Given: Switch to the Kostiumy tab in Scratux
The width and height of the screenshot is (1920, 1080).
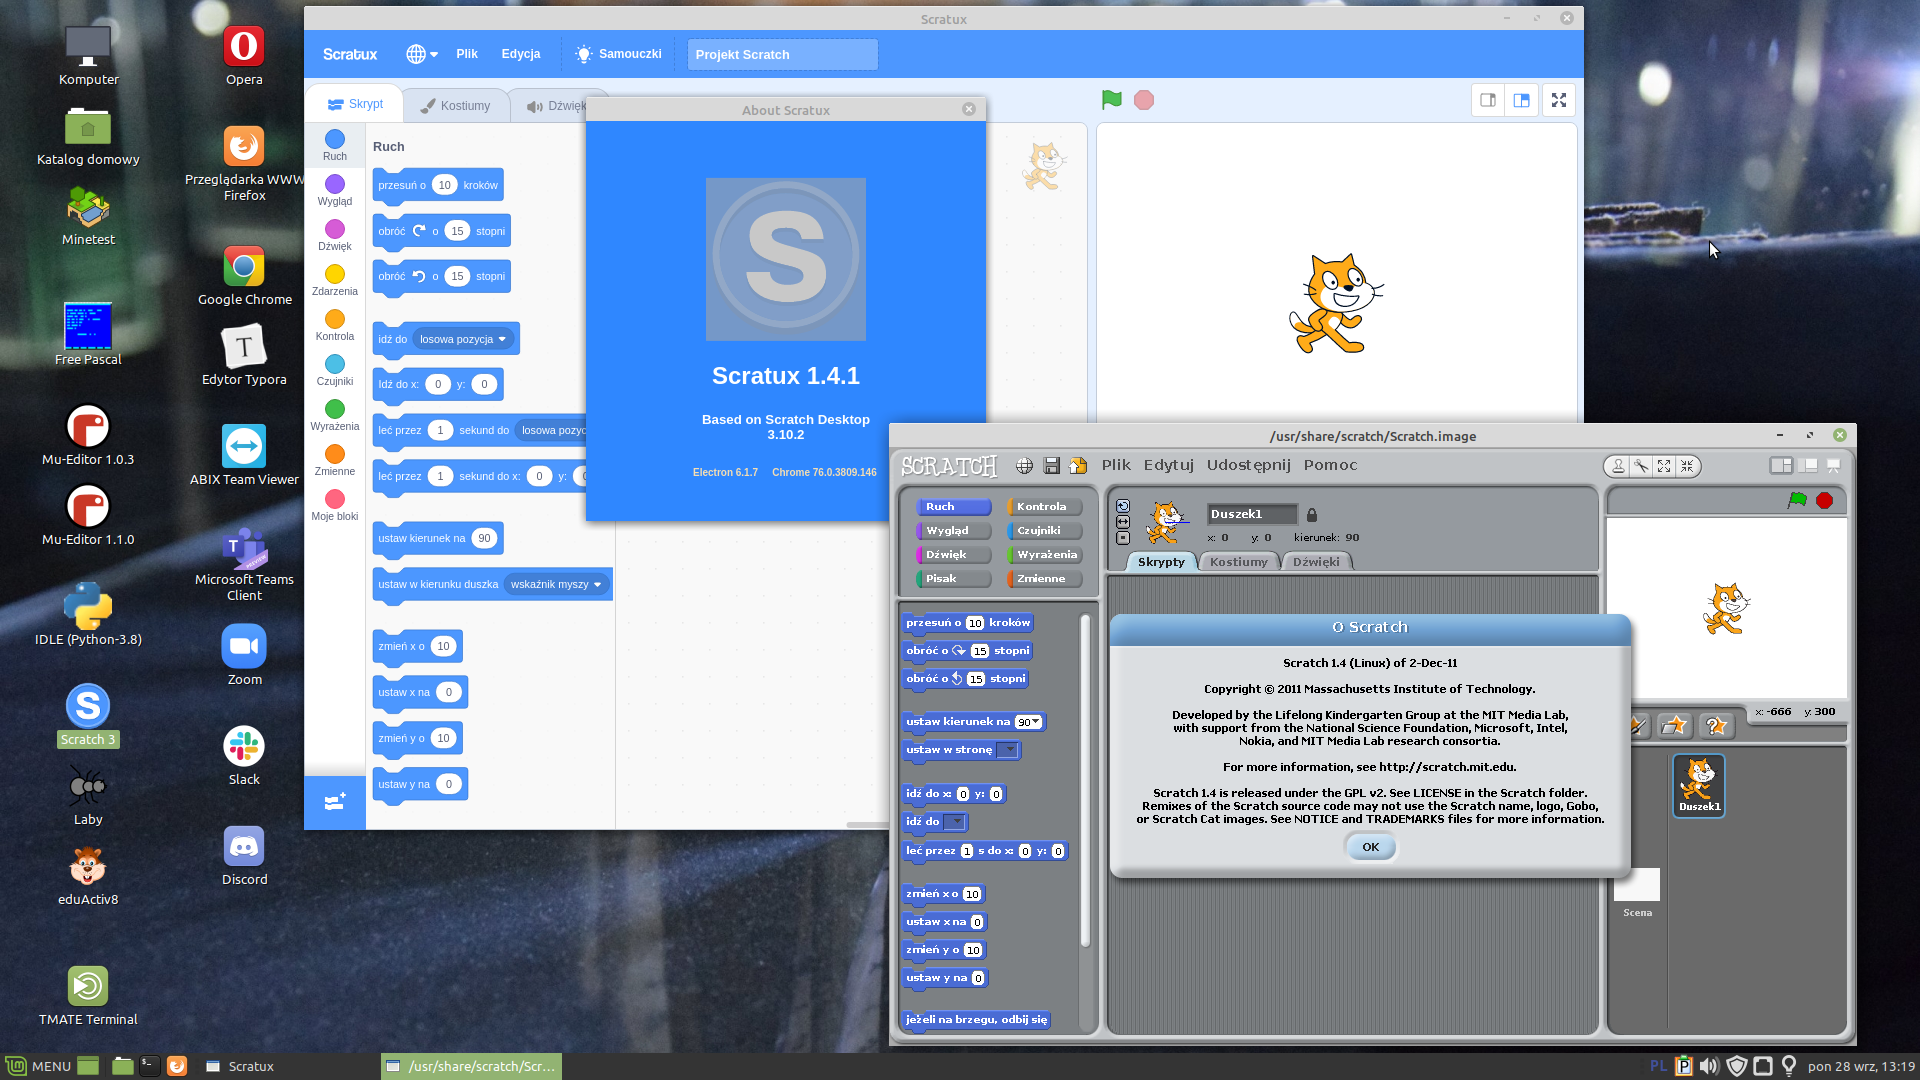Looking at the screenshot, I should click(x=456, y=105).
